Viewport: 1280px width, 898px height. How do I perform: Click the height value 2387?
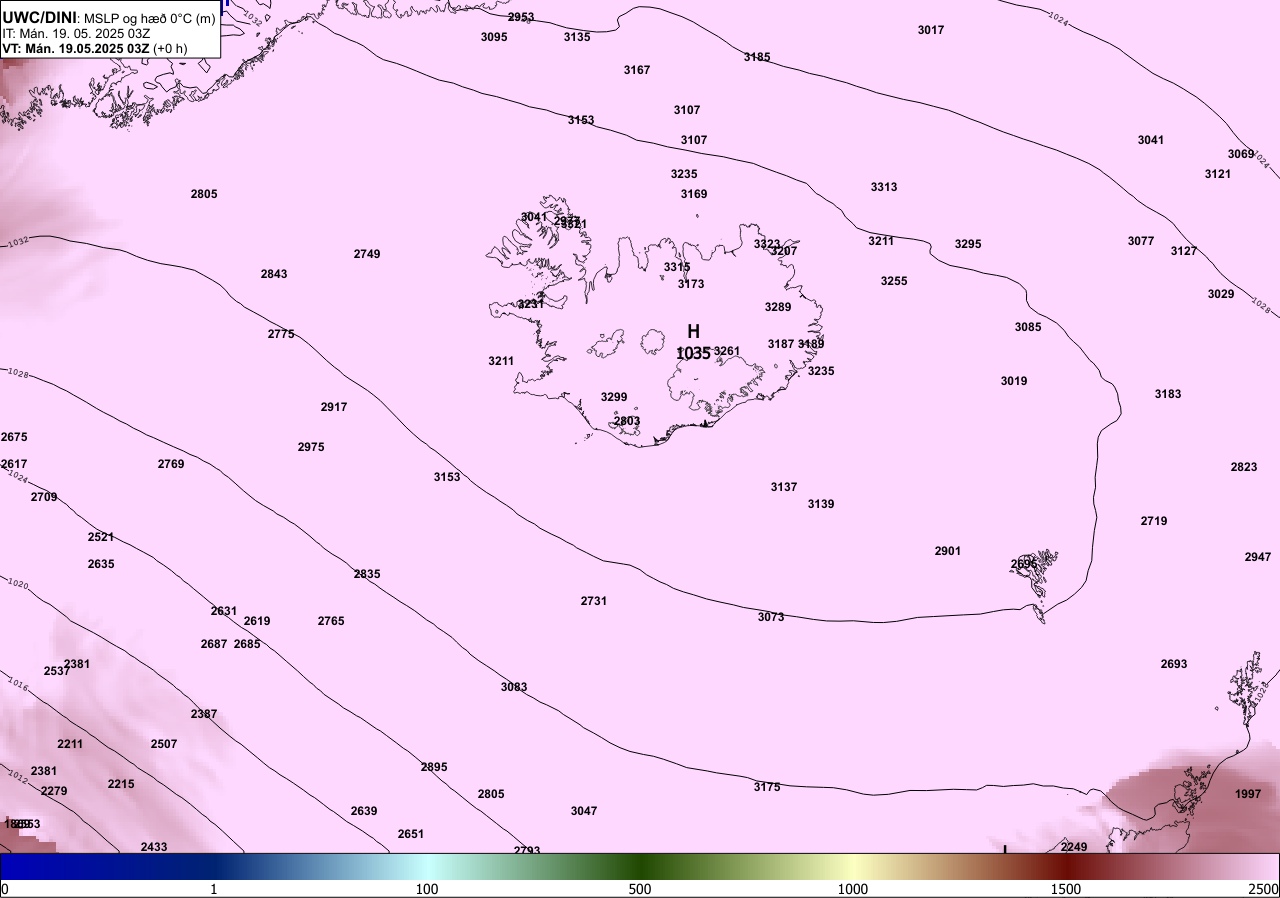tap(204, 714)
